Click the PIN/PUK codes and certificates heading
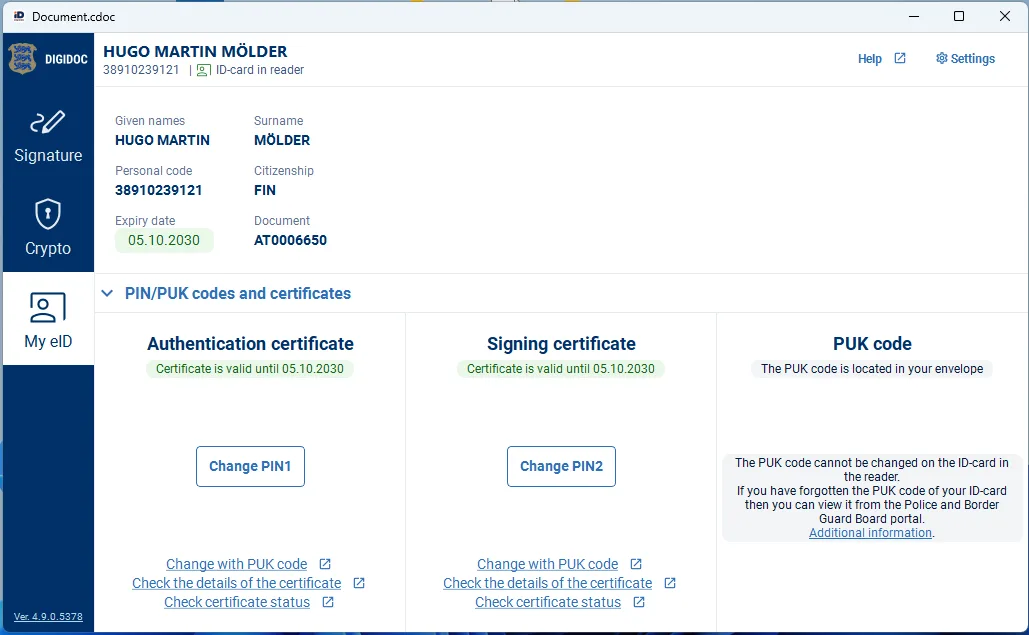 click(x=238, y=293)
